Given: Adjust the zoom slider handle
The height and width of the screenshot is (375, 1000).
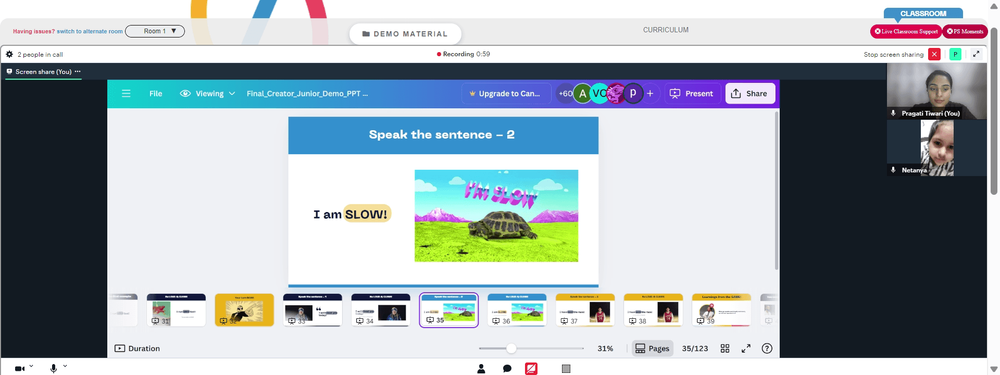Looking at the screenshot, I should 511,348.
